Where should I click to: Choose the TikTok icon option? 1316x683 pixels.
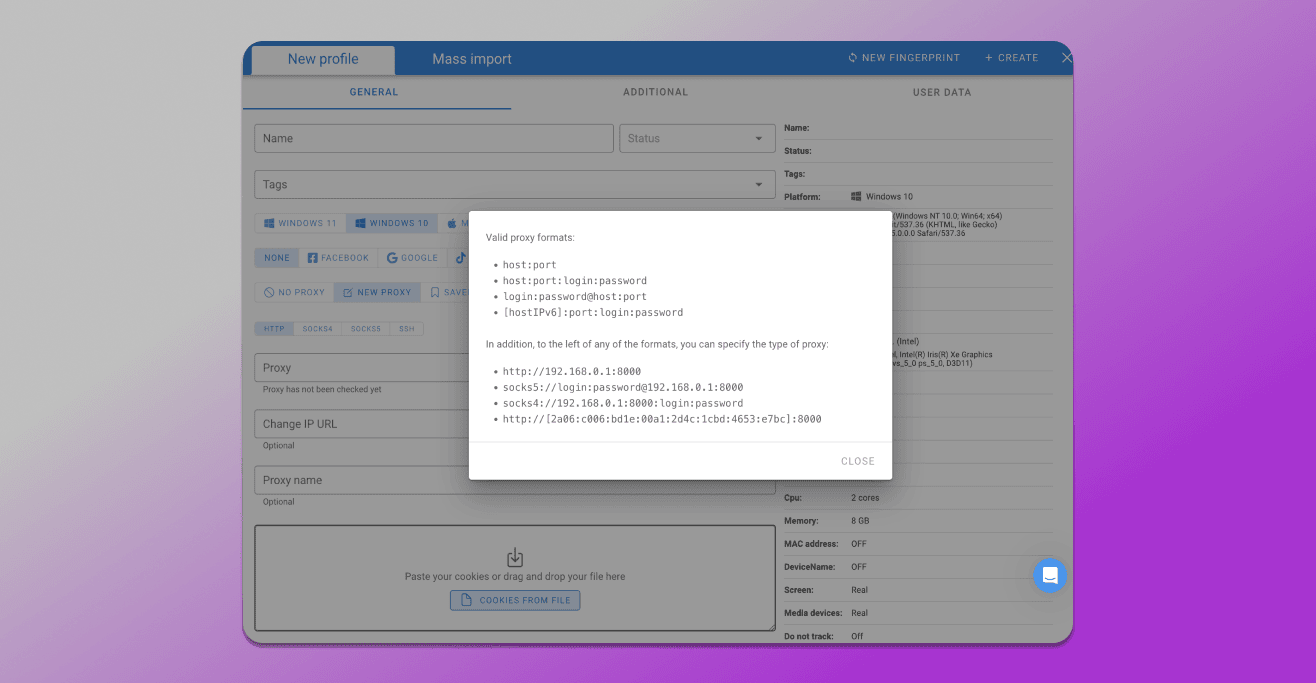(x=460, y=258)
